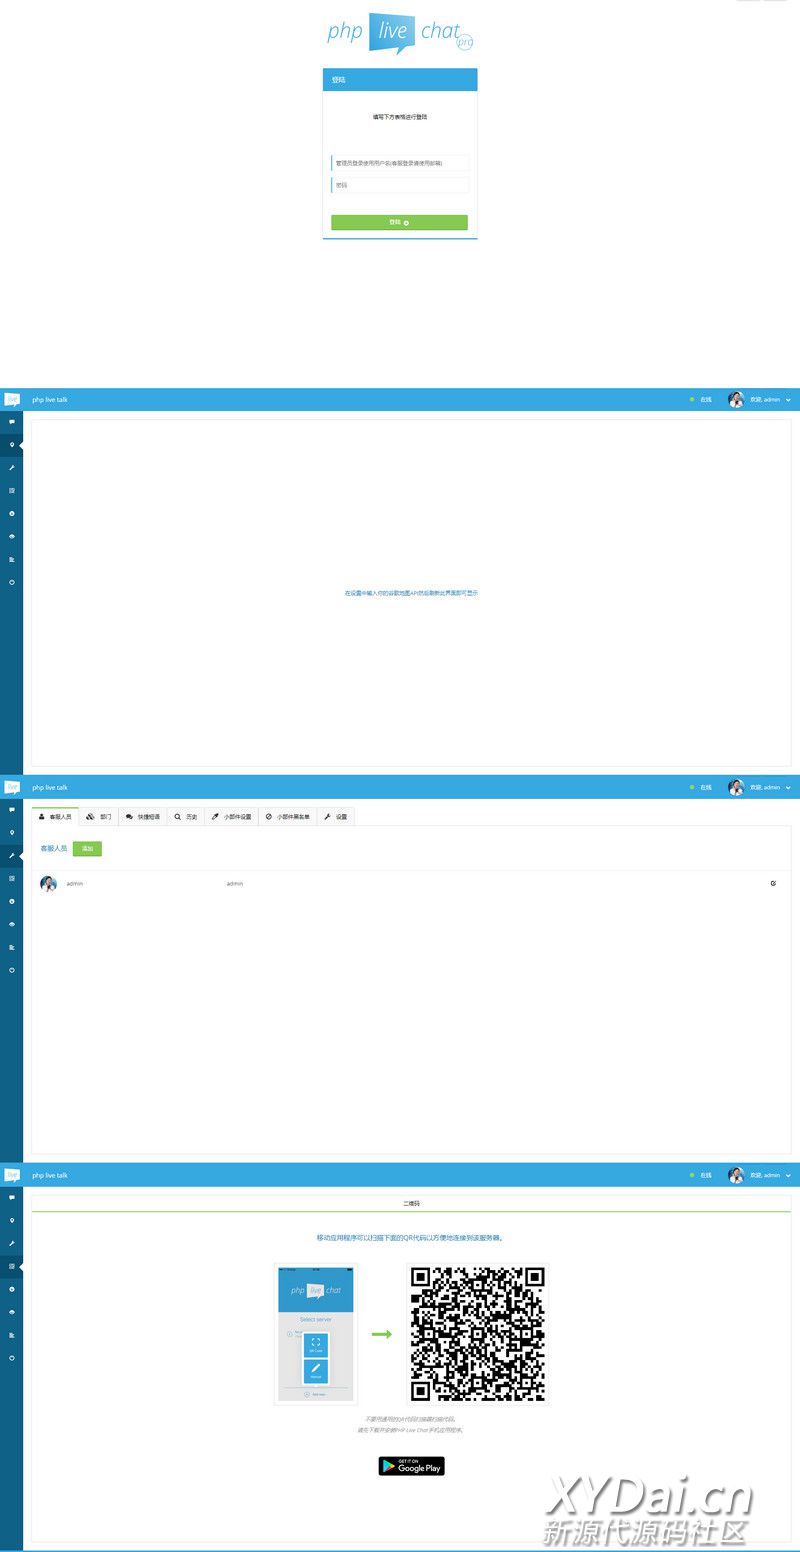This screenshot has width=800, height=1552.
Task: Click 在线 status in 二维码 screen header
Action: [x=701, y=1175]
